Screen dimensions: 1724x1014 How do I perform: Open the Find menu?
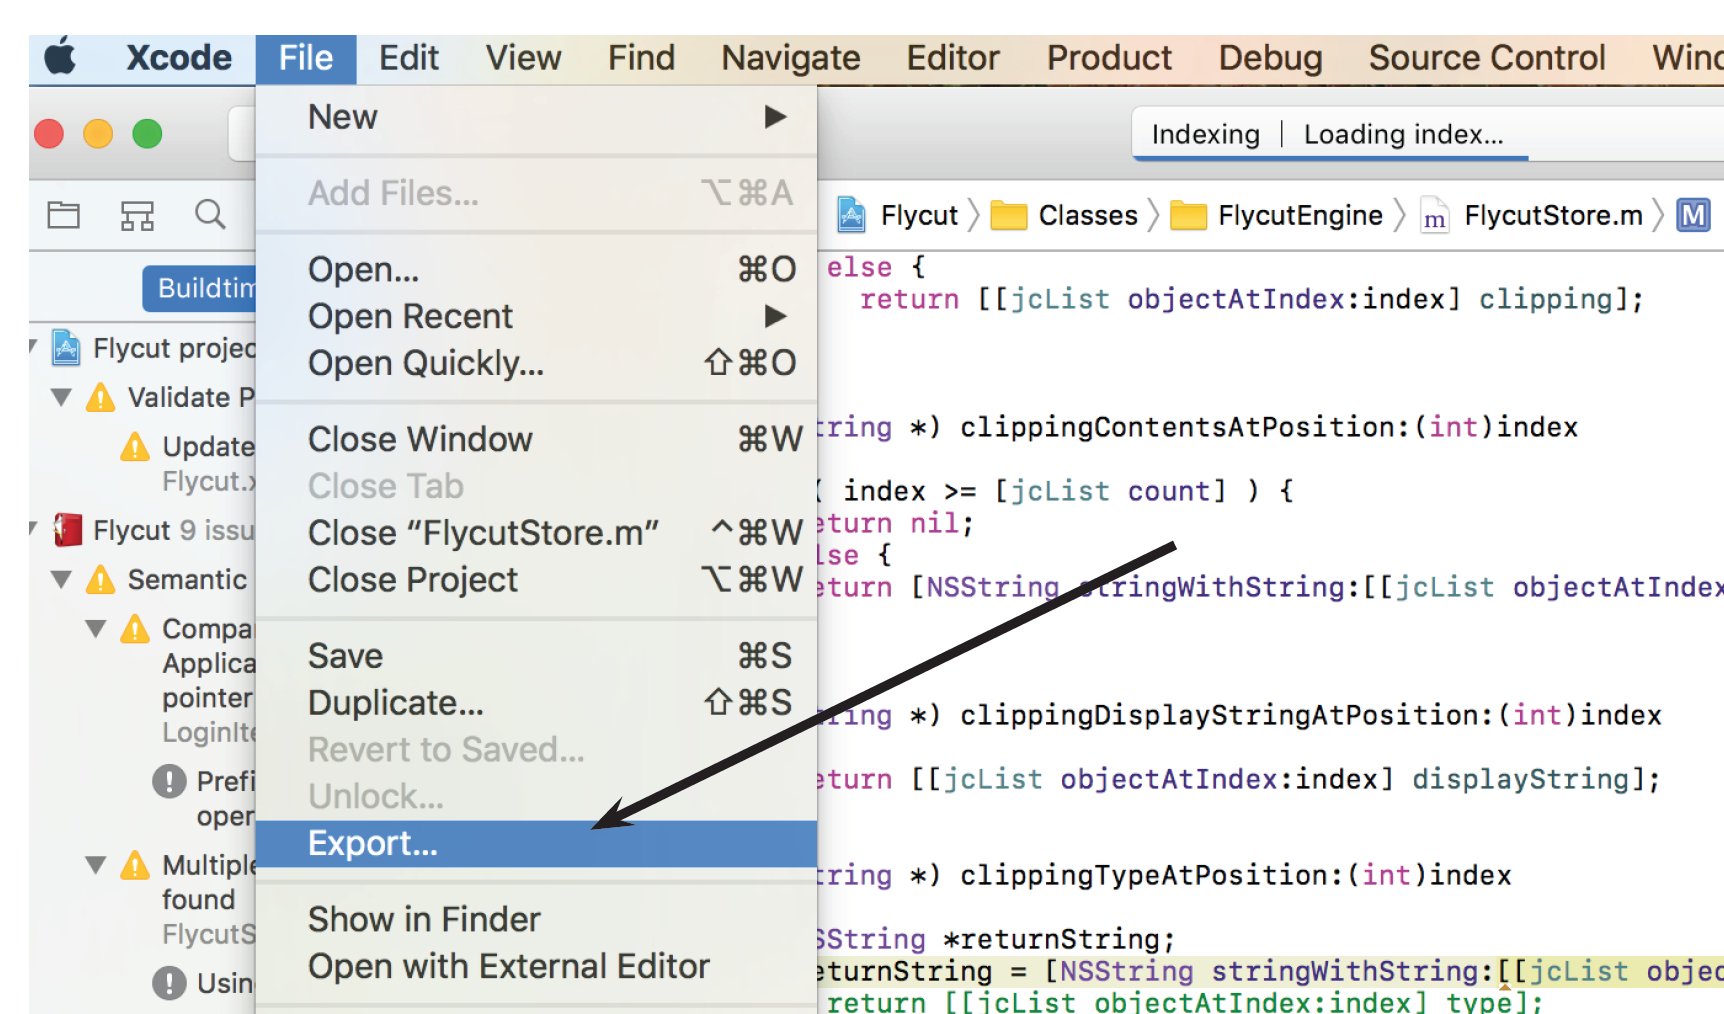(641, 58)
